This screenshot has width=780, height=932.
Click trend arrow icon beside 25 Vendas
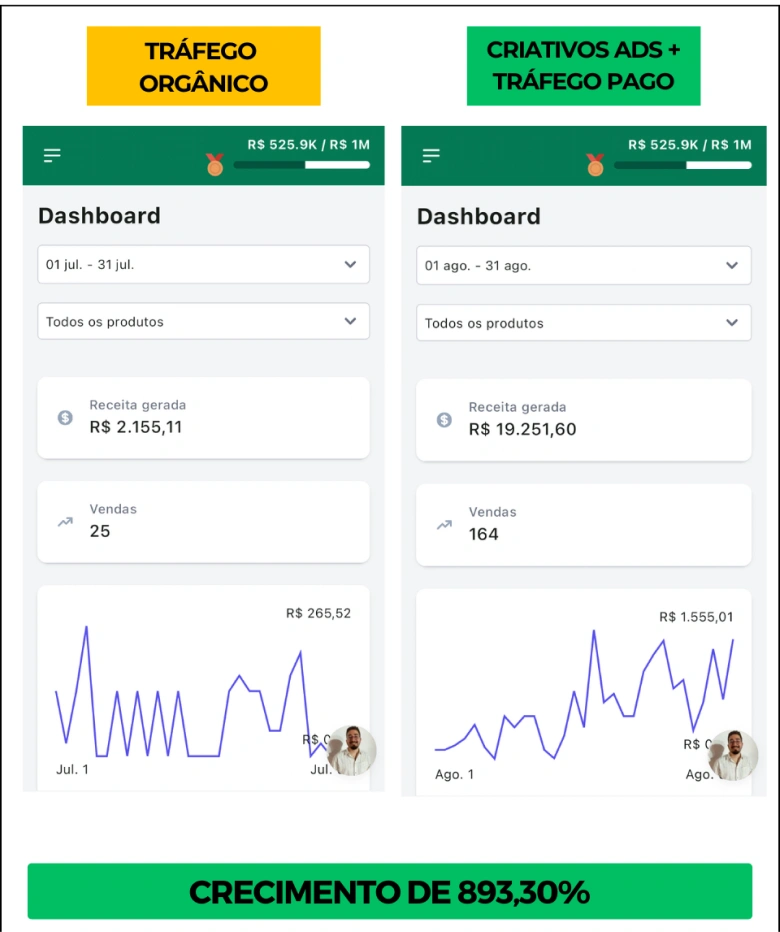[x=65, y=521]
